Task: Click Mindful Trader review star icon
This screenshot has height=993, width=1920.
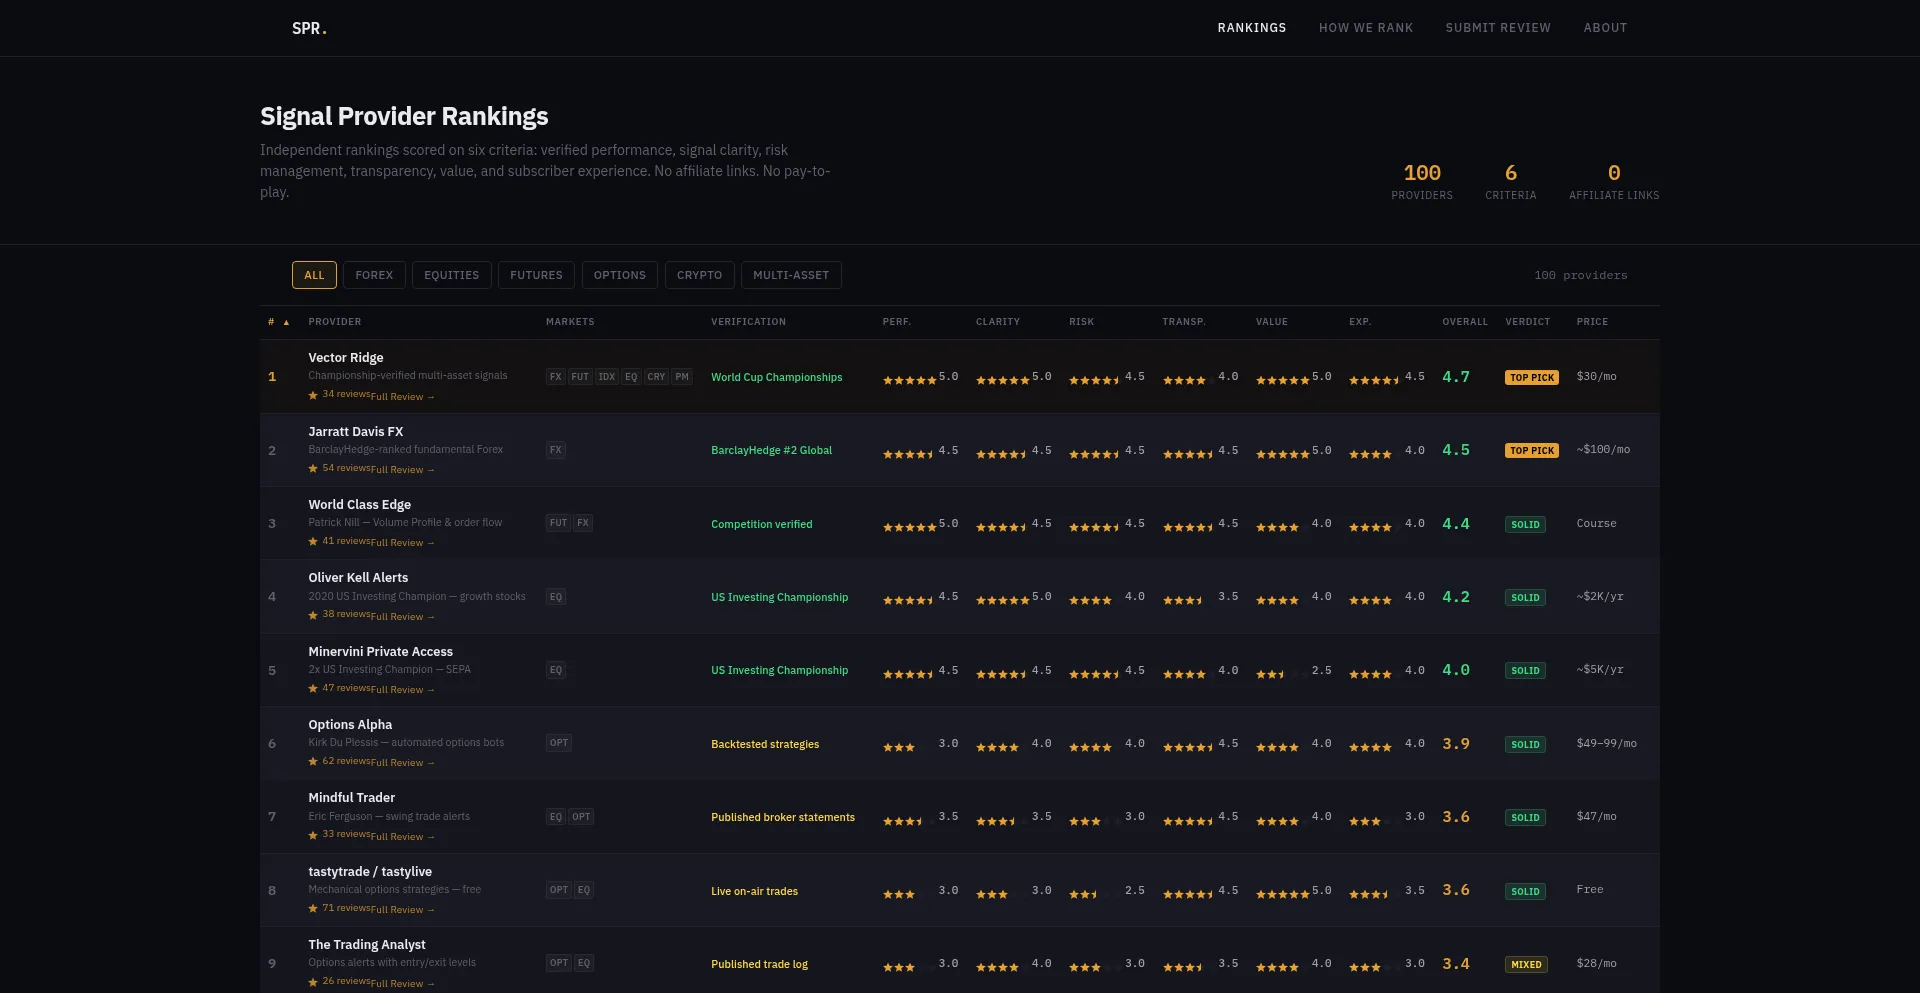Action: (x=313, y=835)
